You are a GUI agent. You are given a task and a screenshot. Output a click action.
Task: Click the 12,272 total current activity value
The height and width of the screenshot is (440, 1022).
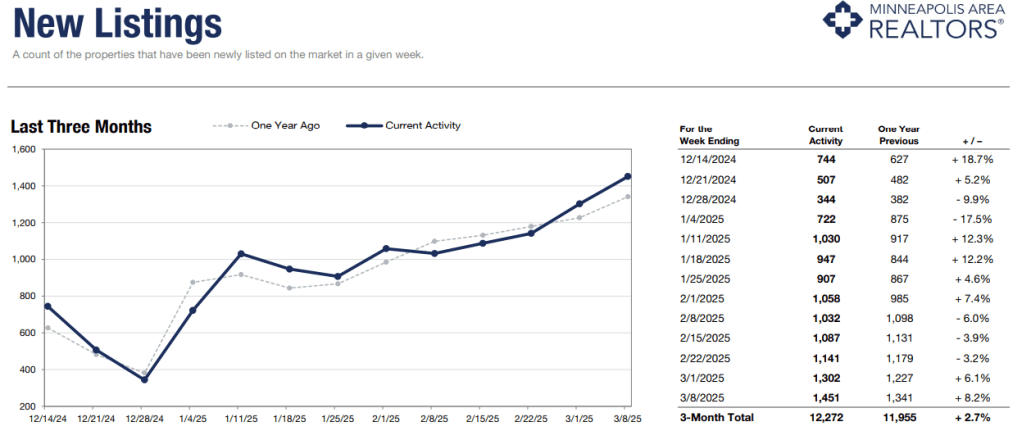tap(825, 416)
